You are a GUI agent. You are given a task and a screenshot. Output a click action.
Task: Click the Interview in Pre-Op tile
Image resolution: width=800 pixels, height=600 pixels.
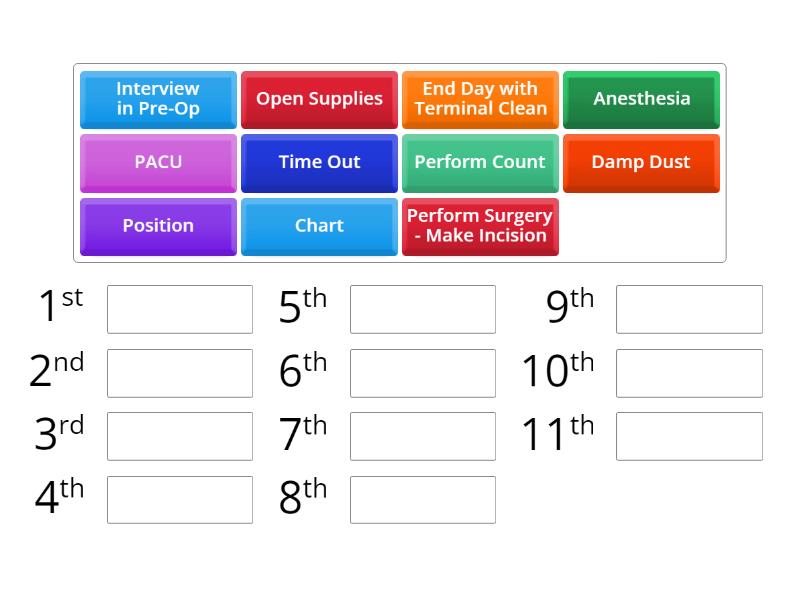tap(158, 99)
